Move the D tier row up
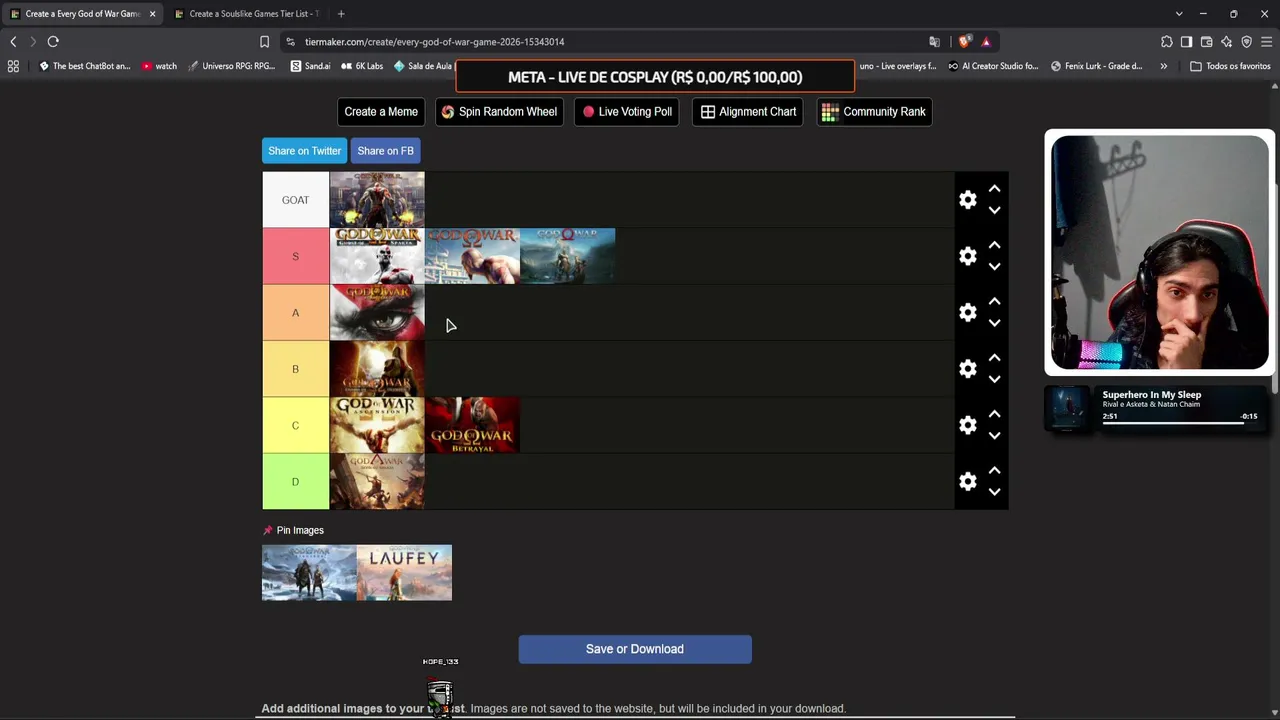This screenshot has width=1280, height=720. pos(994,470)
